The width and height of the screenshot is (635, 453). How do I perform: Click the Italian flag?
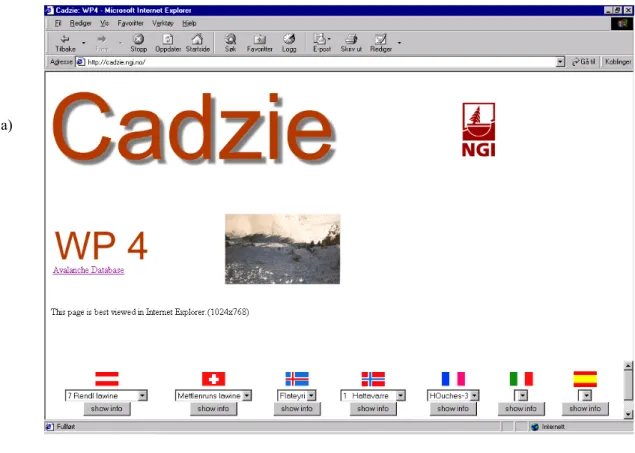point(521,379)
